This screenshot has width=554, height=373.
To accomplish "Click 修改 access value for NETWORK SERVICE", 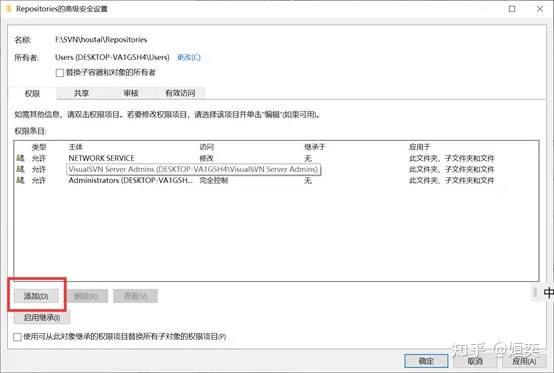I will [207, 158].
